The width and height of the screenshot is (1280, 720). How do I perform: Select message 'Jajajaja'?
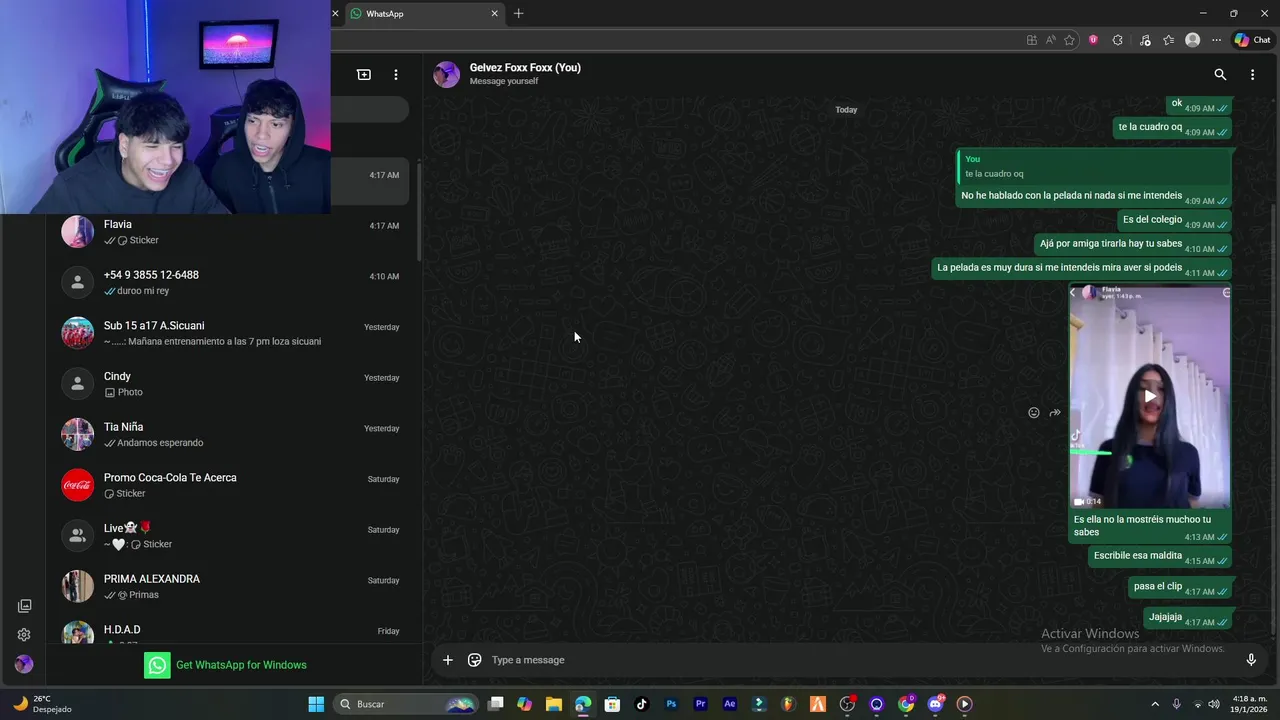[1188, 619]
